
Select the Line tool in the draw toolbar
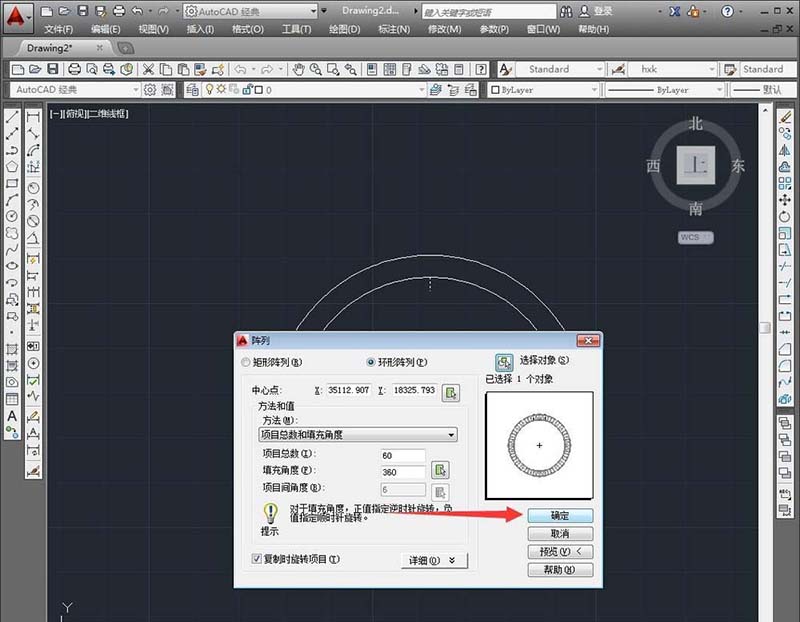click(12, 117)
